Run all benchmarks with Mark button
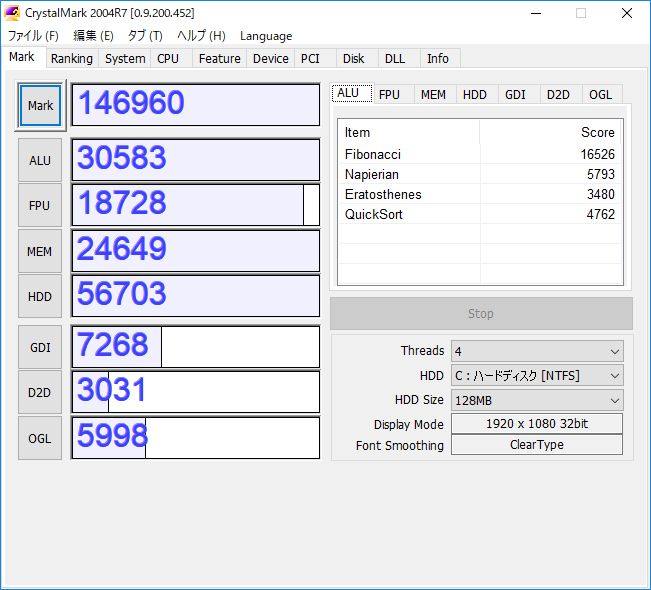 click(x=40, y=105)
